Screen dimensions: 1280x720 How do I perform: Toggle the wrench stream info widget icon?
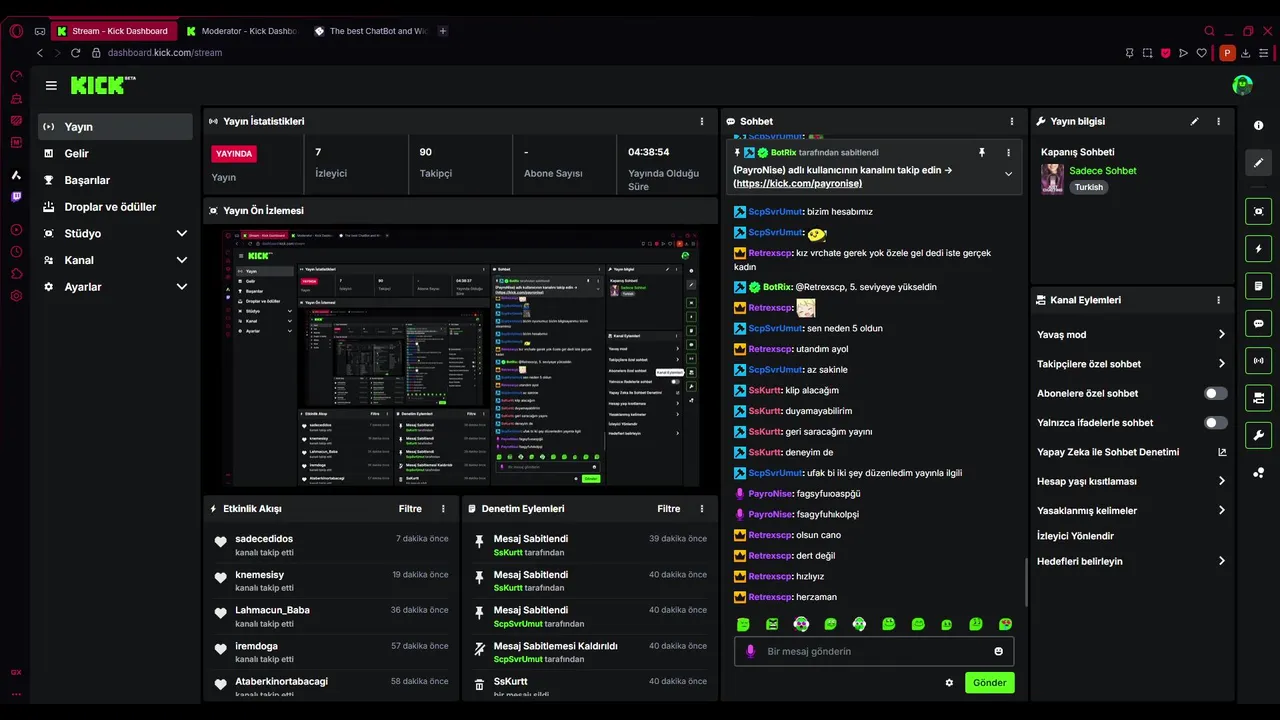(x=1258, y=435)
